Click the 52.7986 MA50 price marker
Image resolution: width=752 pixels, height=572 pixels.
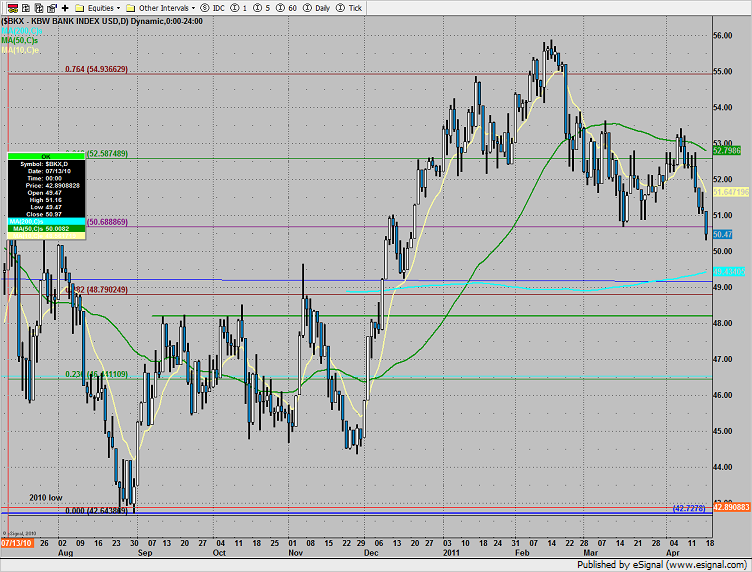click(x=727, y=151)
